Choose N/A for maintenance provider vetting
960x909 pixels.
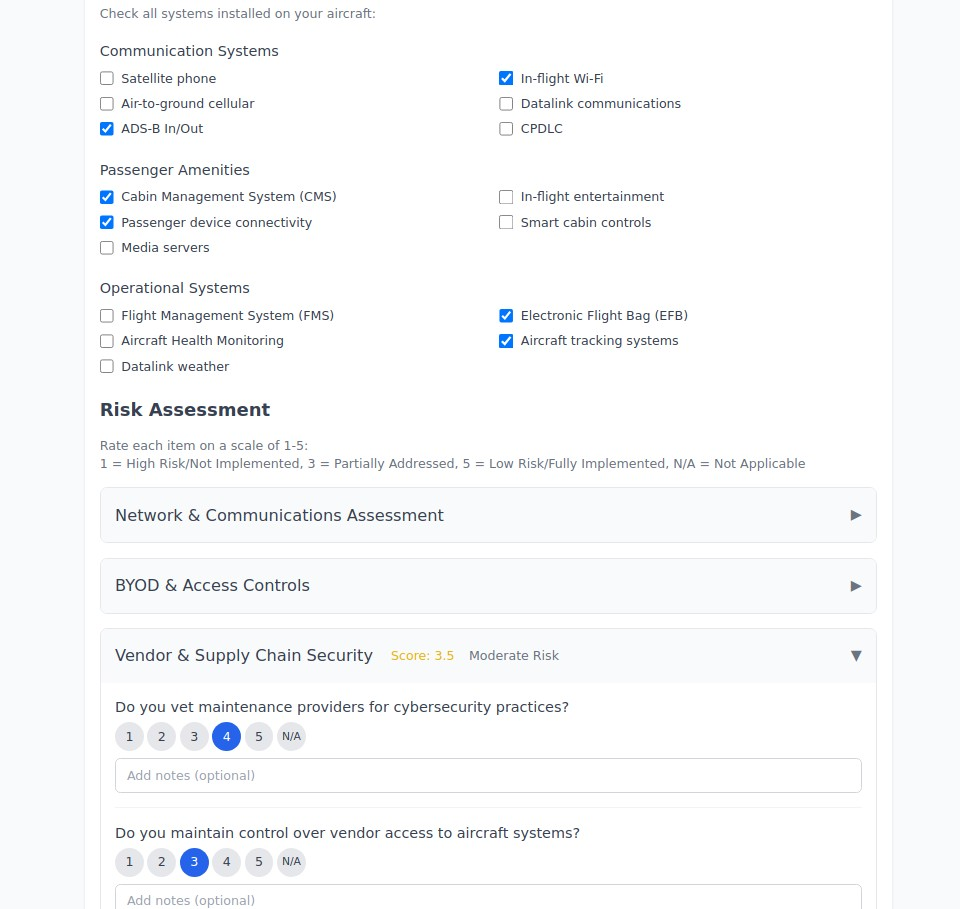291,737
